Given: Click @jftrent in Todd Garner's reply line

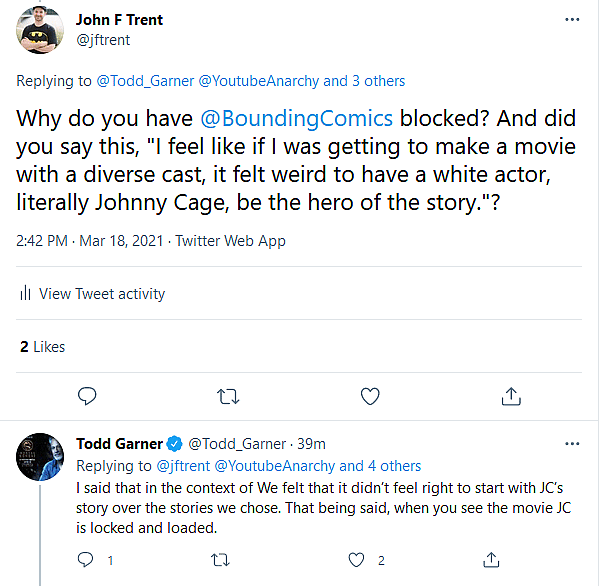Looking at the screenshot, I should tap(181, 466).
